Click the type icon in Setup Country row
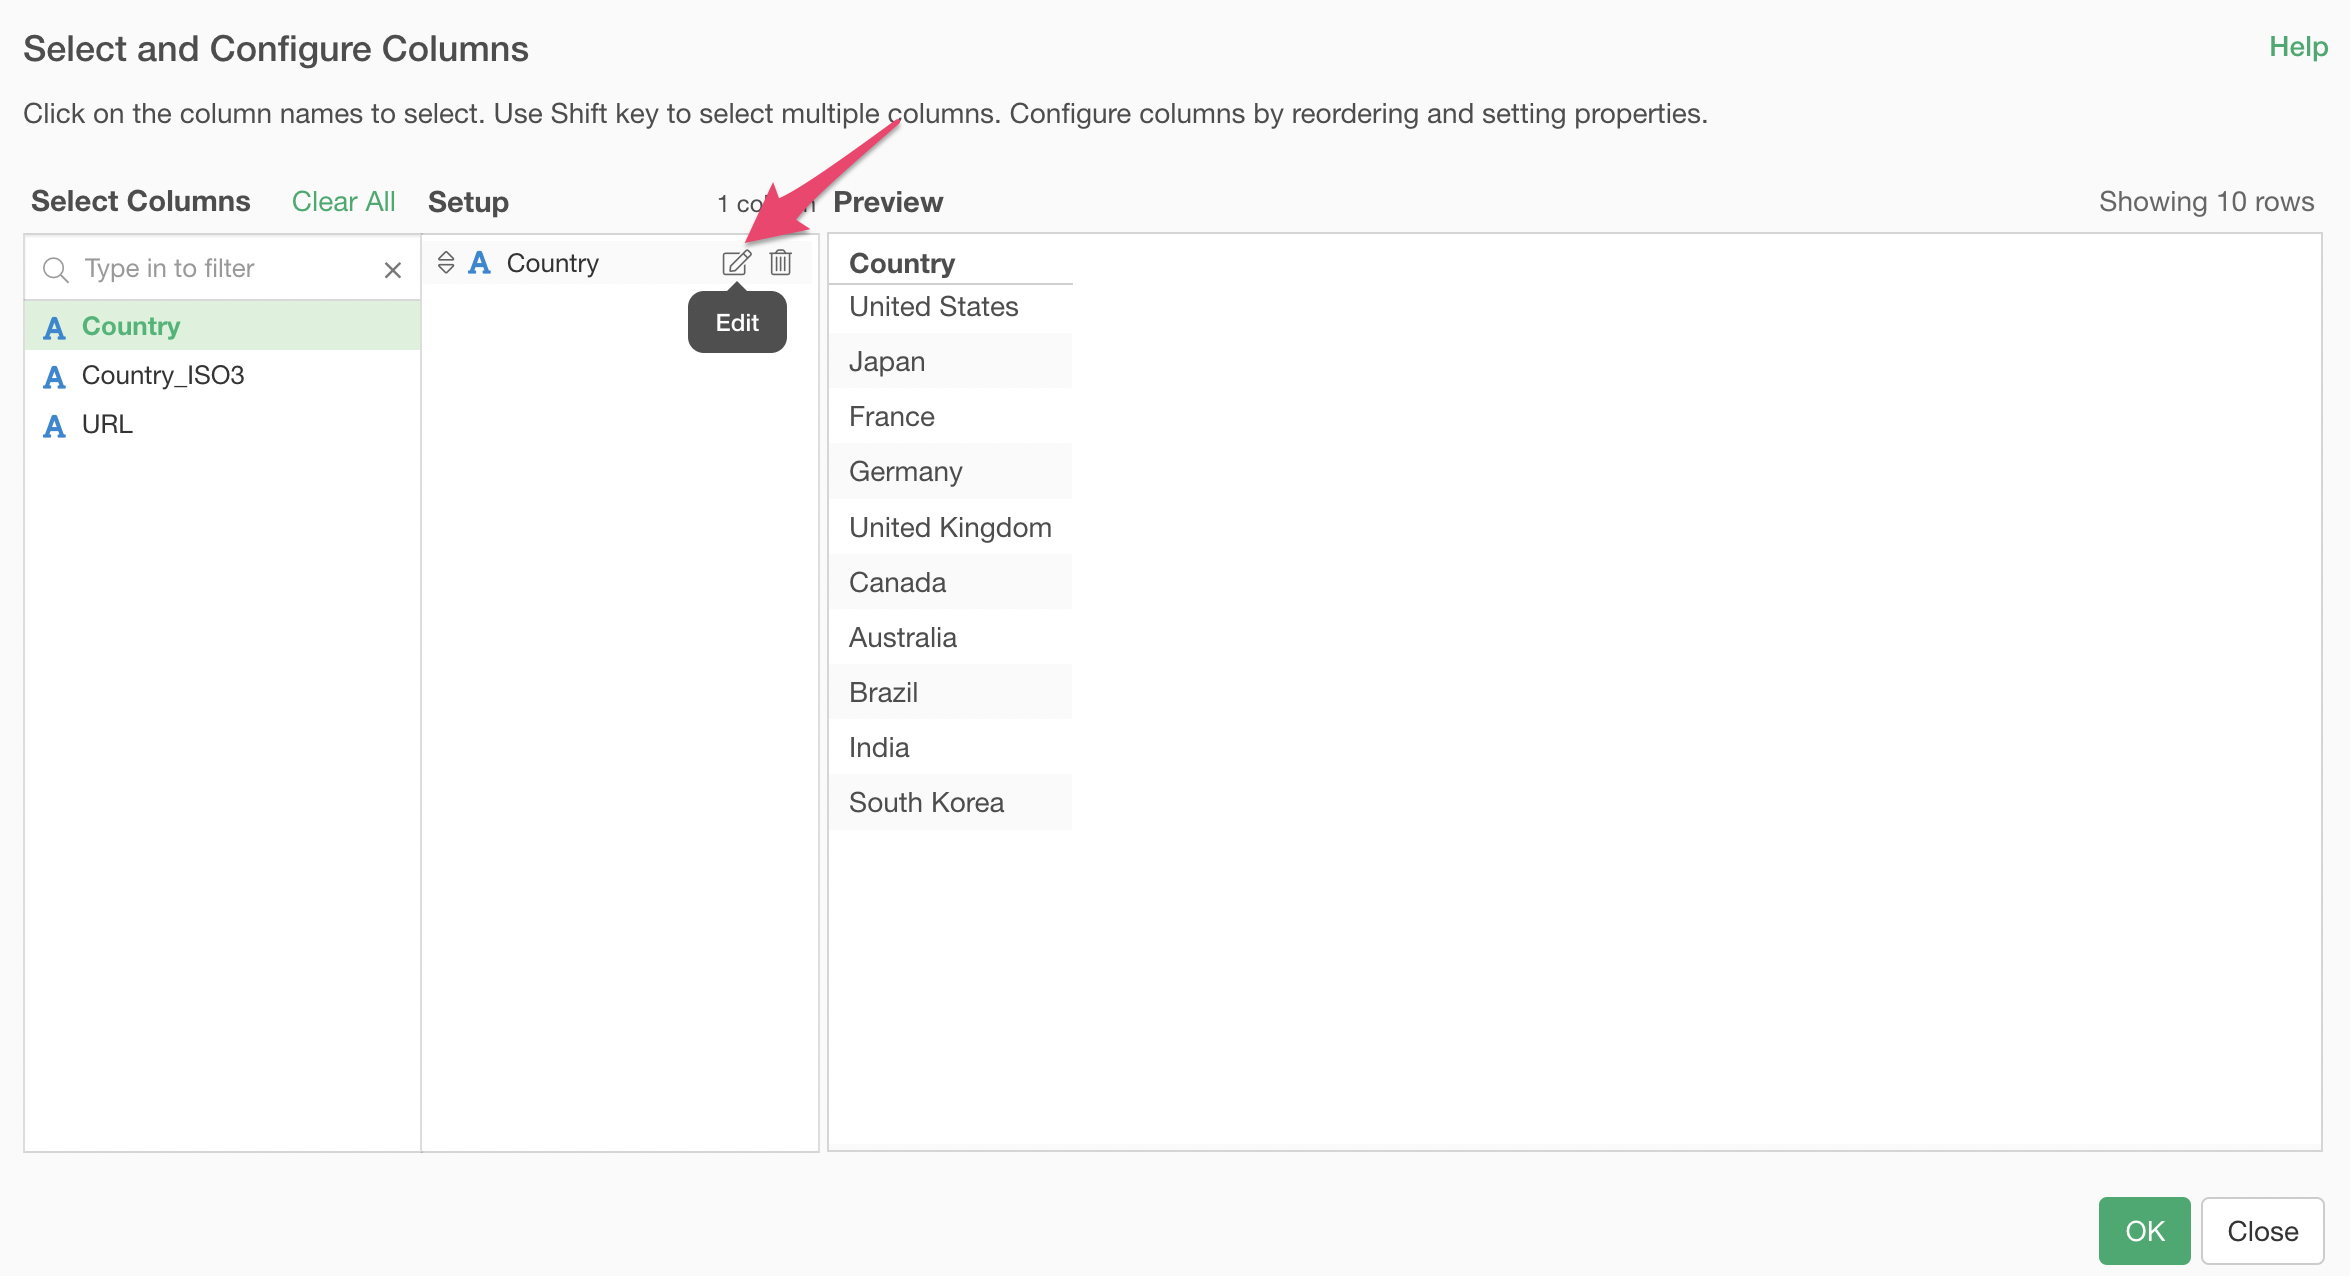Viewport: 2350px width, 1276px height. tap(480, 263)
